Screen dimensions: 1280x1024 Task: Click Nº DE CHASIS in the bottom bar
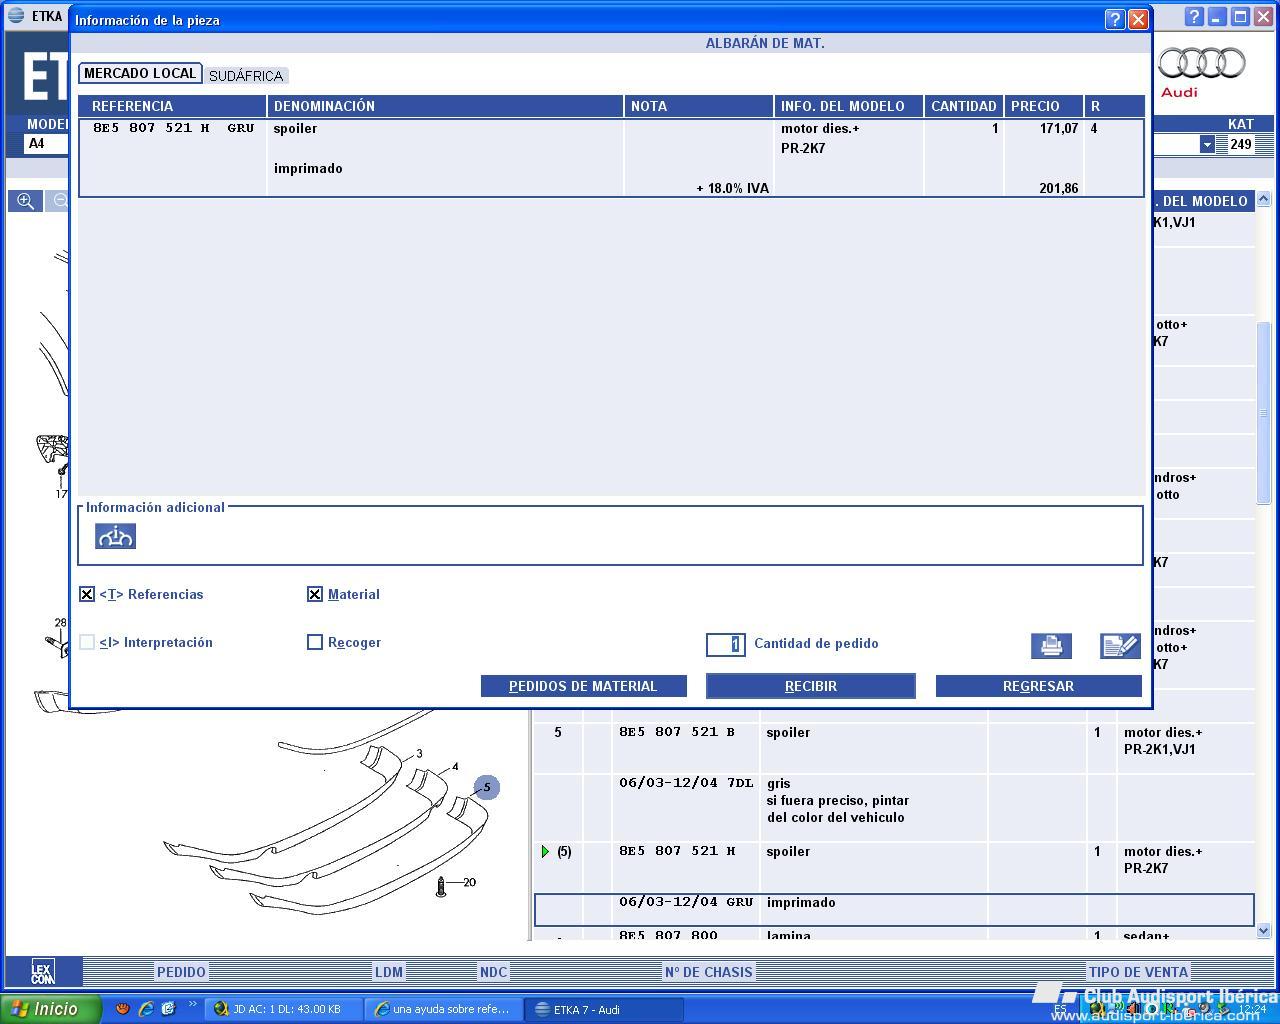coord(708,972)
